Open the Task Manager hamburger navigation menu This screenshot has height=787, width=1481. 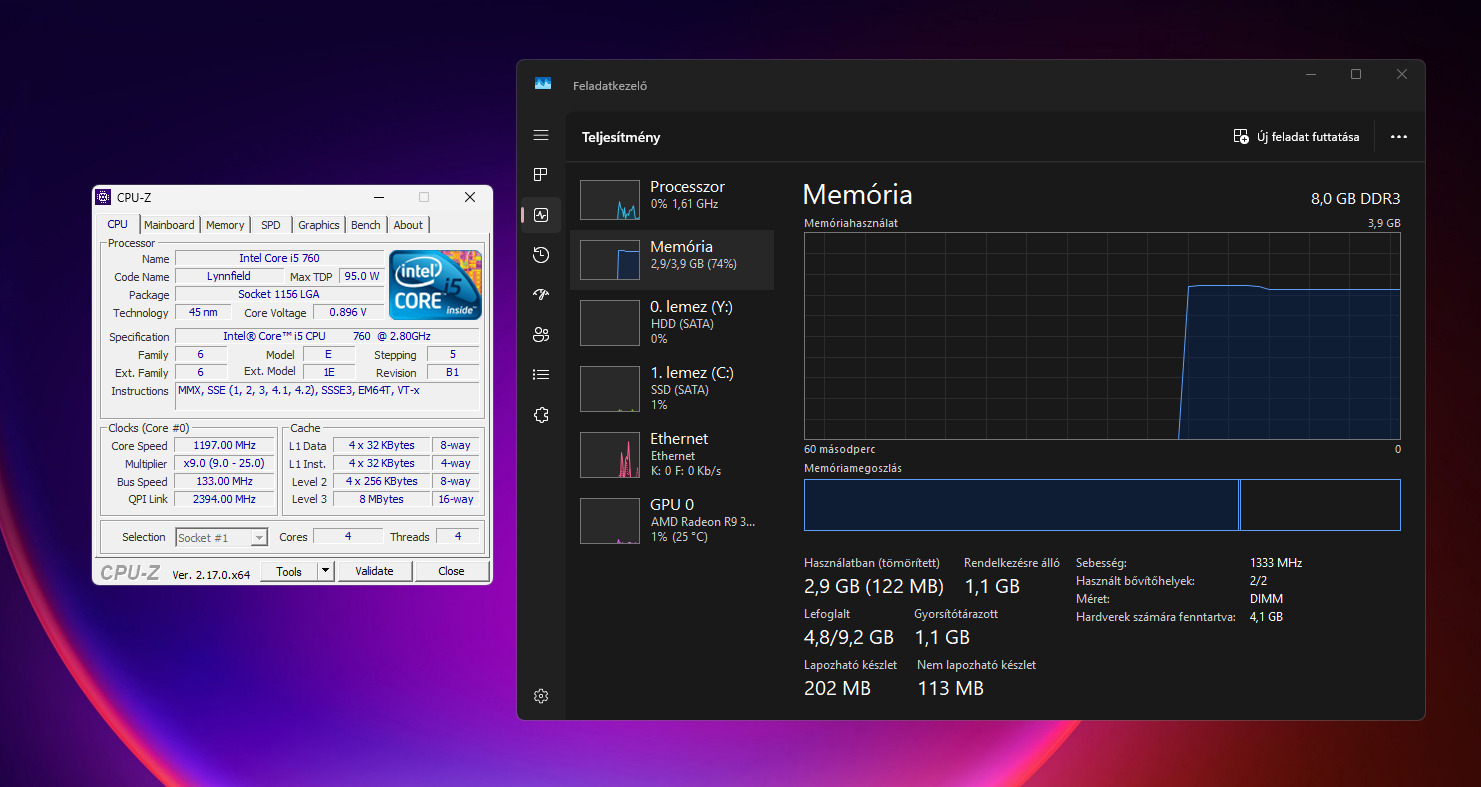coord(541,135)
